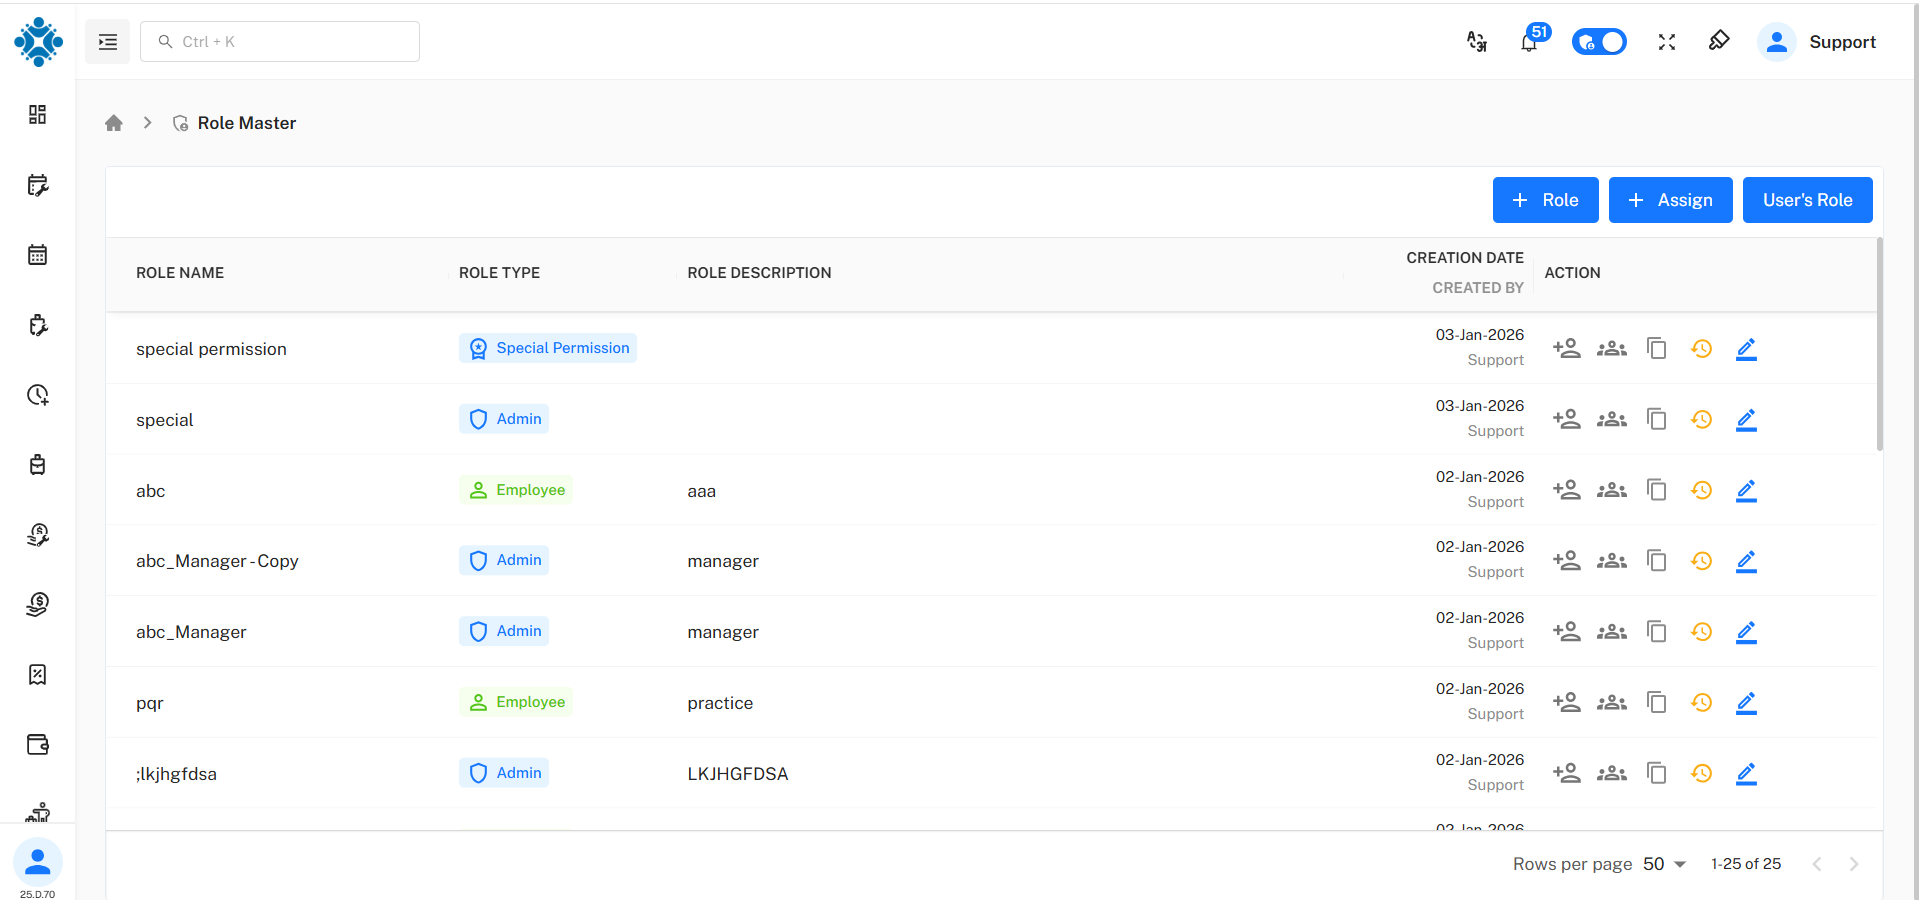Image resolution: width=1919 pixels, height=900 pixels.
Task: Click add-user icon for abc role
Action: [x=1566, y=490]
